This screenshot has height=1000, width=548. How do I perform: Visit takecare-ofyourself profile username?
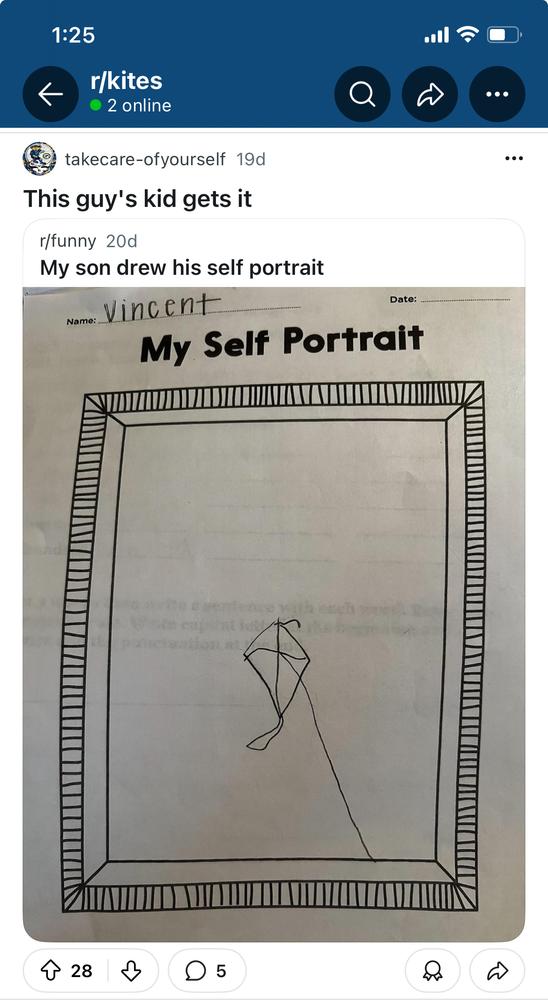tap(145, 159)
